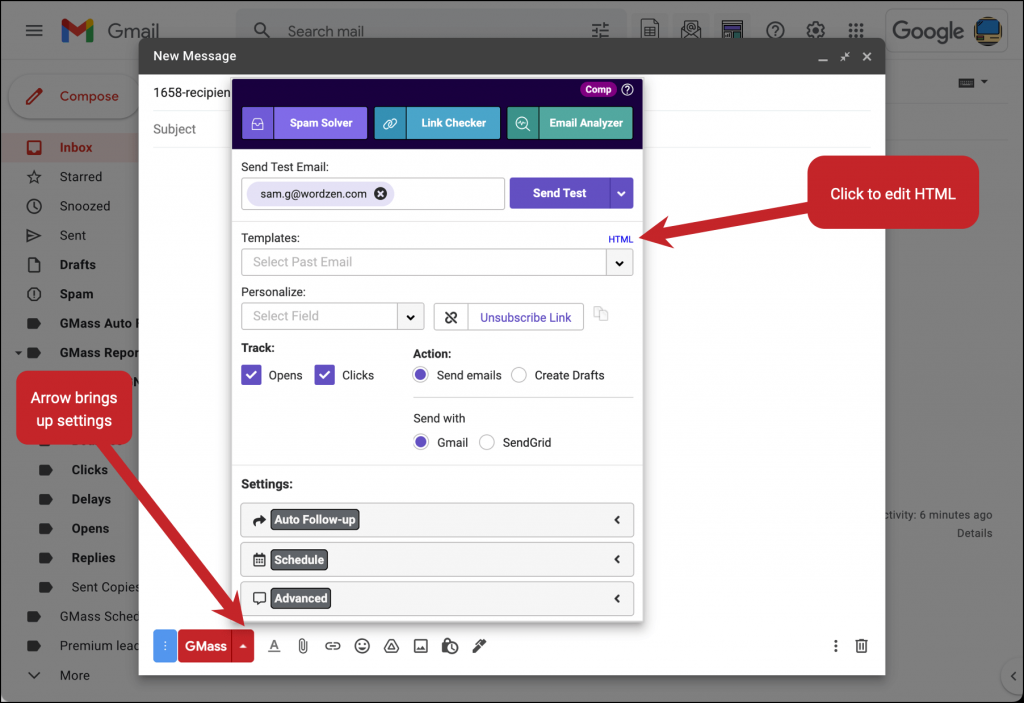The width and height of the screenshot is (1024, 703).
Task: Choose SendGrid as the sending method
Action: (x=487, y=442)
